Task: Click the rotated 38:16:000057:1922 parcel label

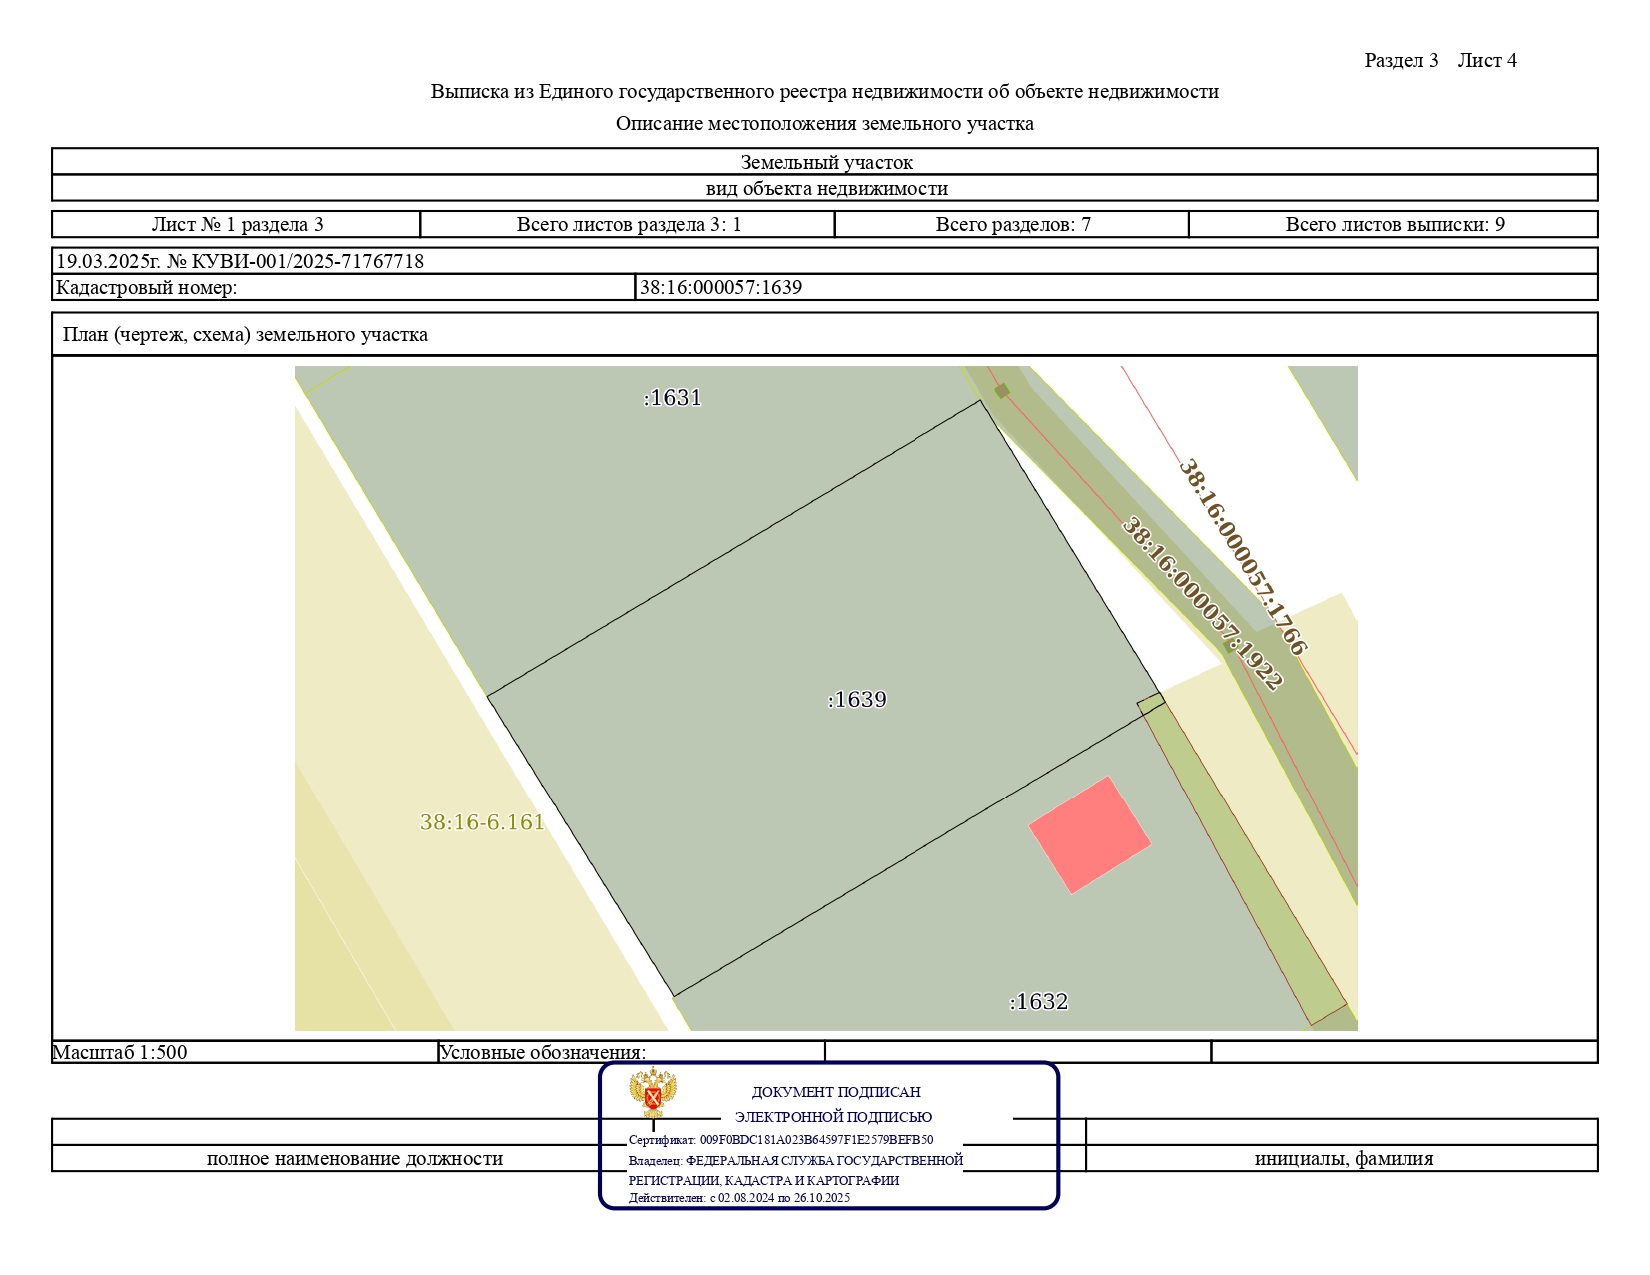Action: (1201, 603)
